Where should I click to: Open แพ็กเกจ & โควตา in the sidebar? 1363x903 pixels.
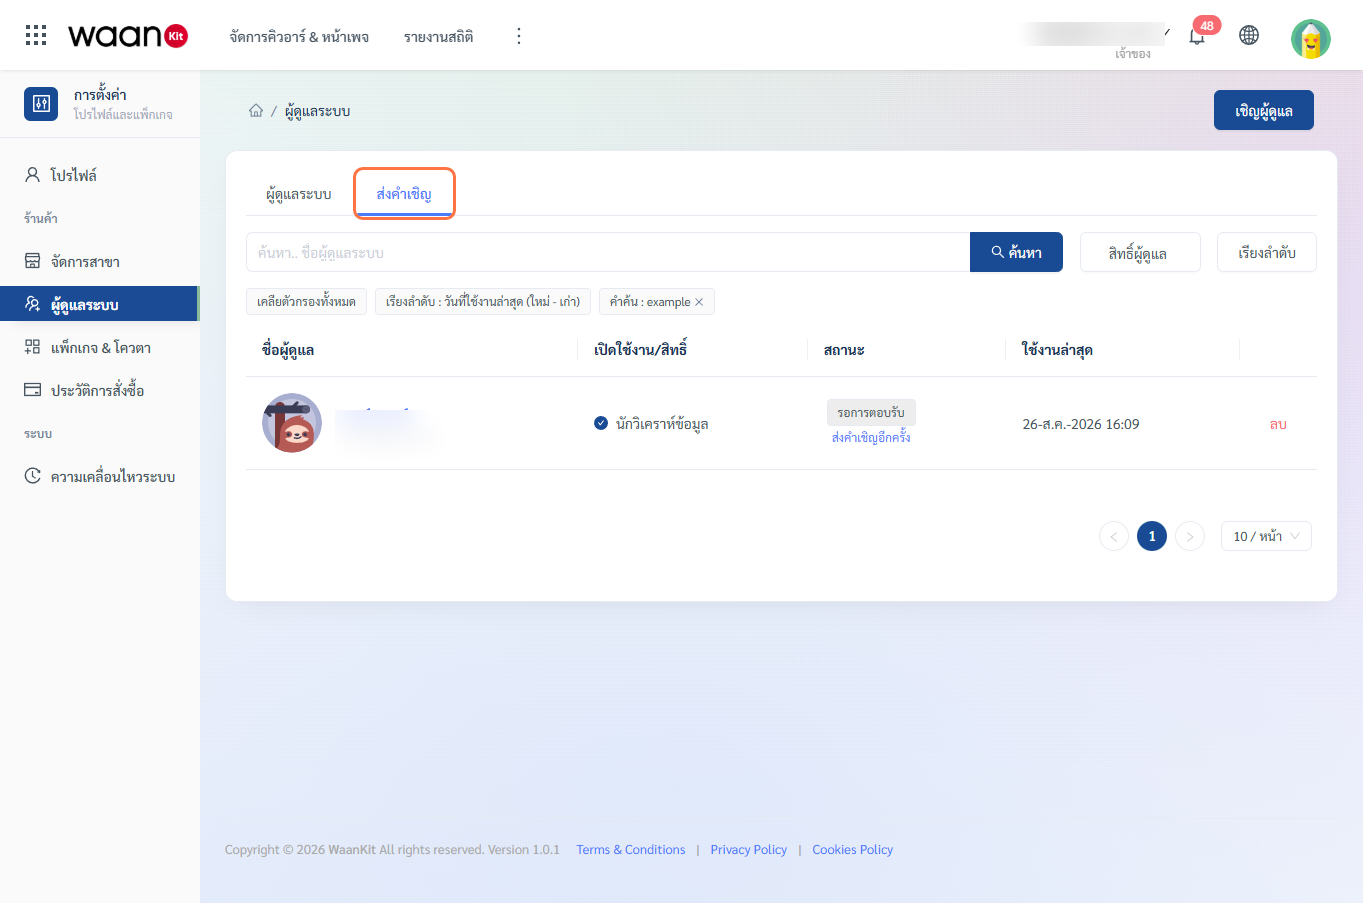tap(100, 347)
